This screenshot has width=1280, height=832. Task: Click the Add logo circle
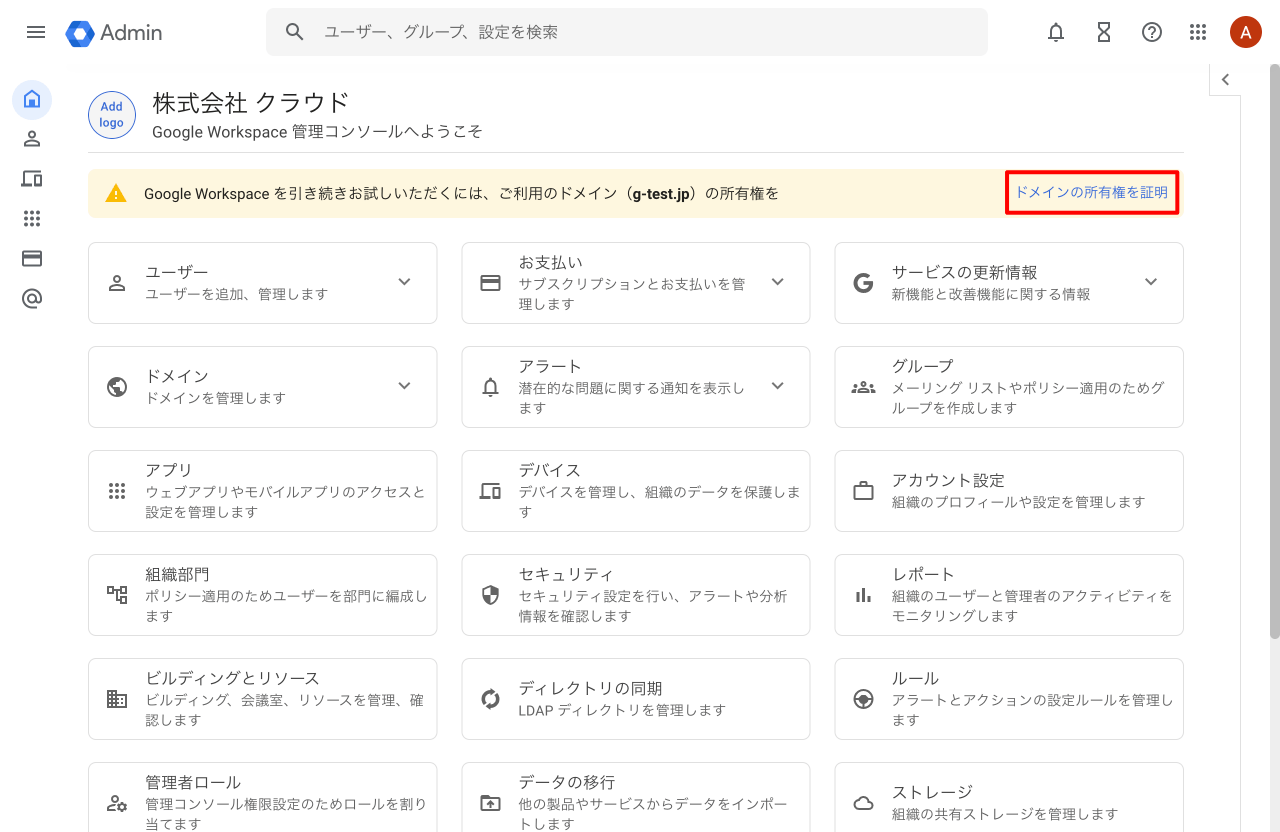click(112, 115)
